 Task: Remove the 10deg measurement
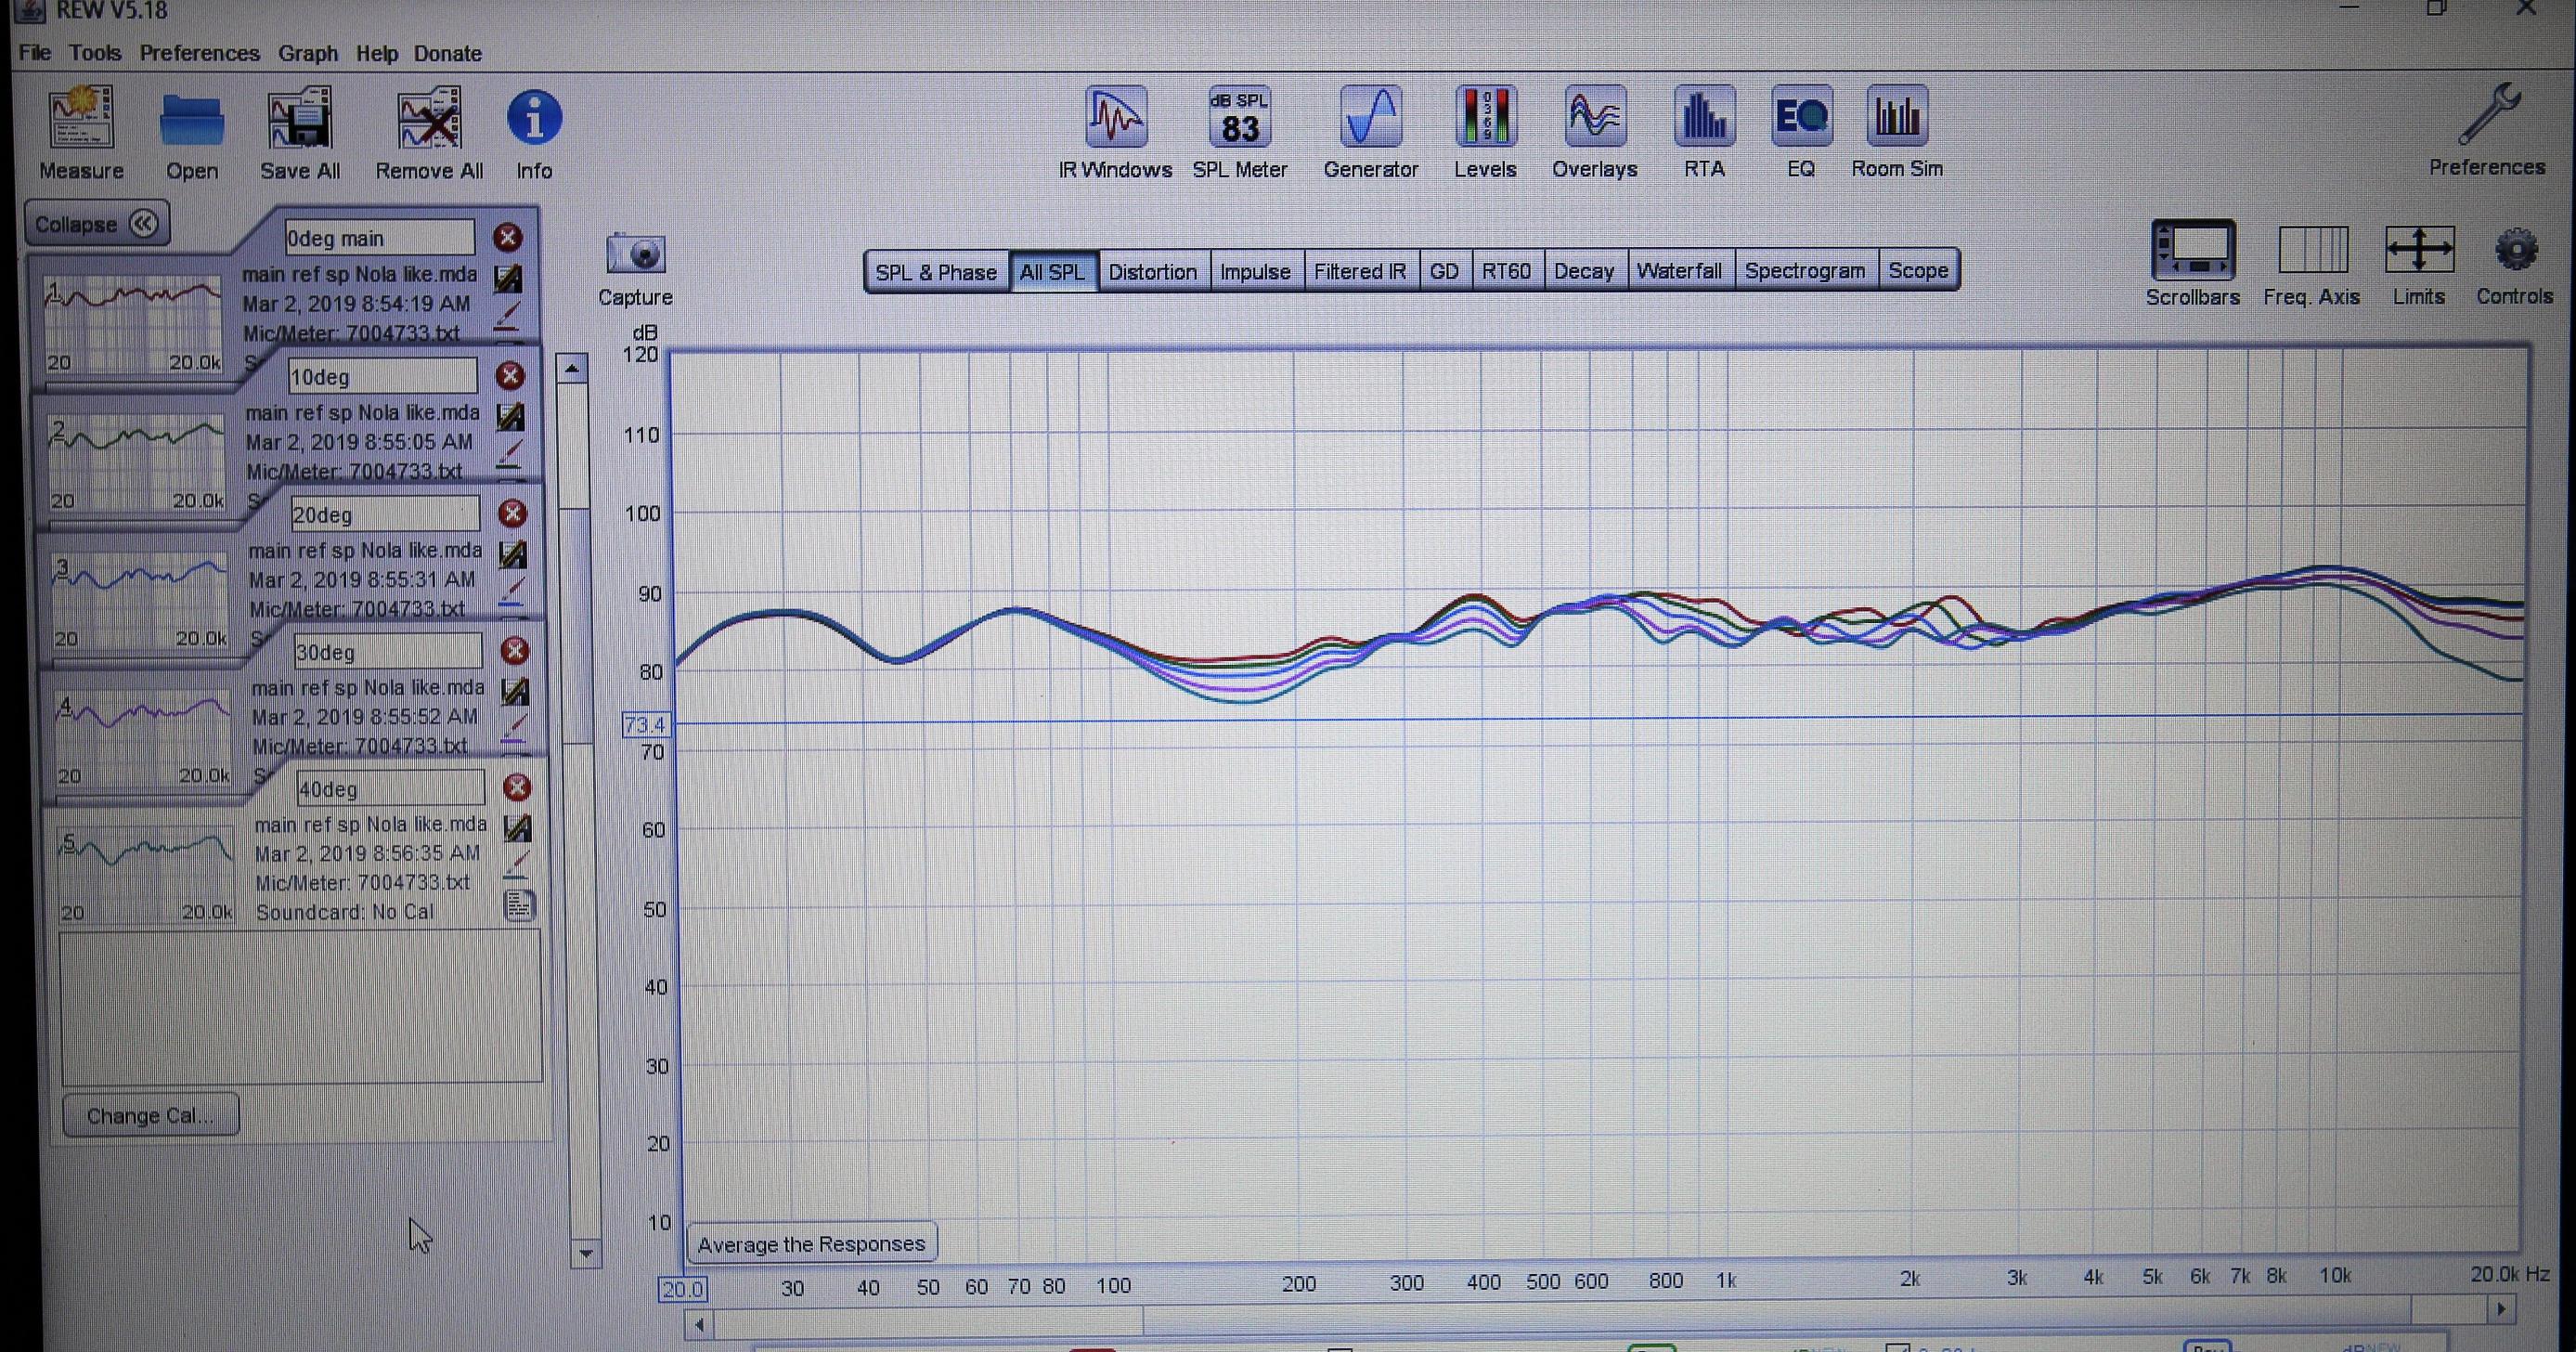510,375
